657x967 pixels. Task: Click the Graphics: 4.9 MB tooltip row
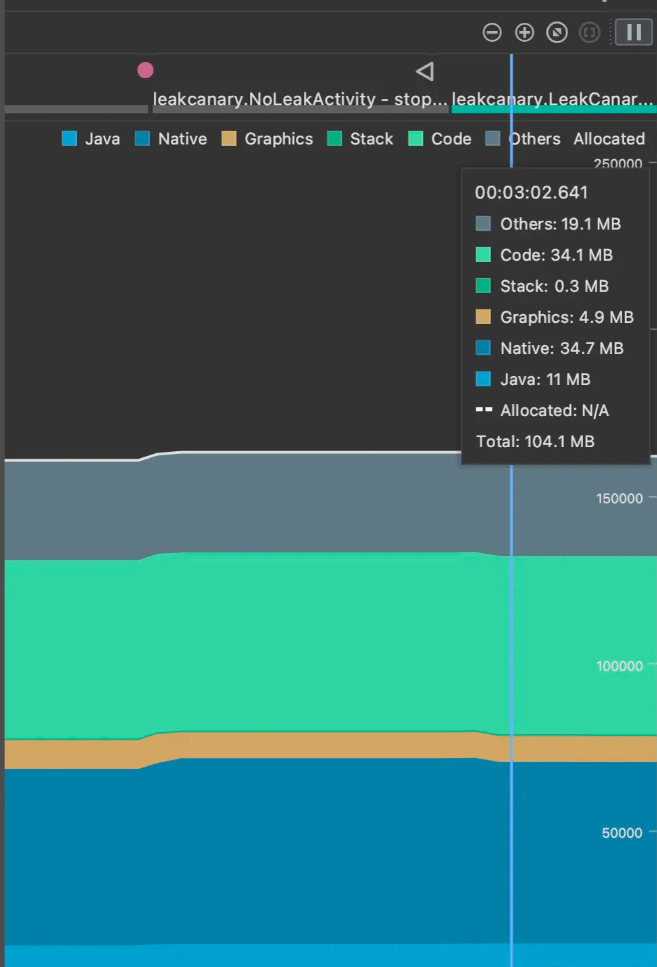coord(555,317)
